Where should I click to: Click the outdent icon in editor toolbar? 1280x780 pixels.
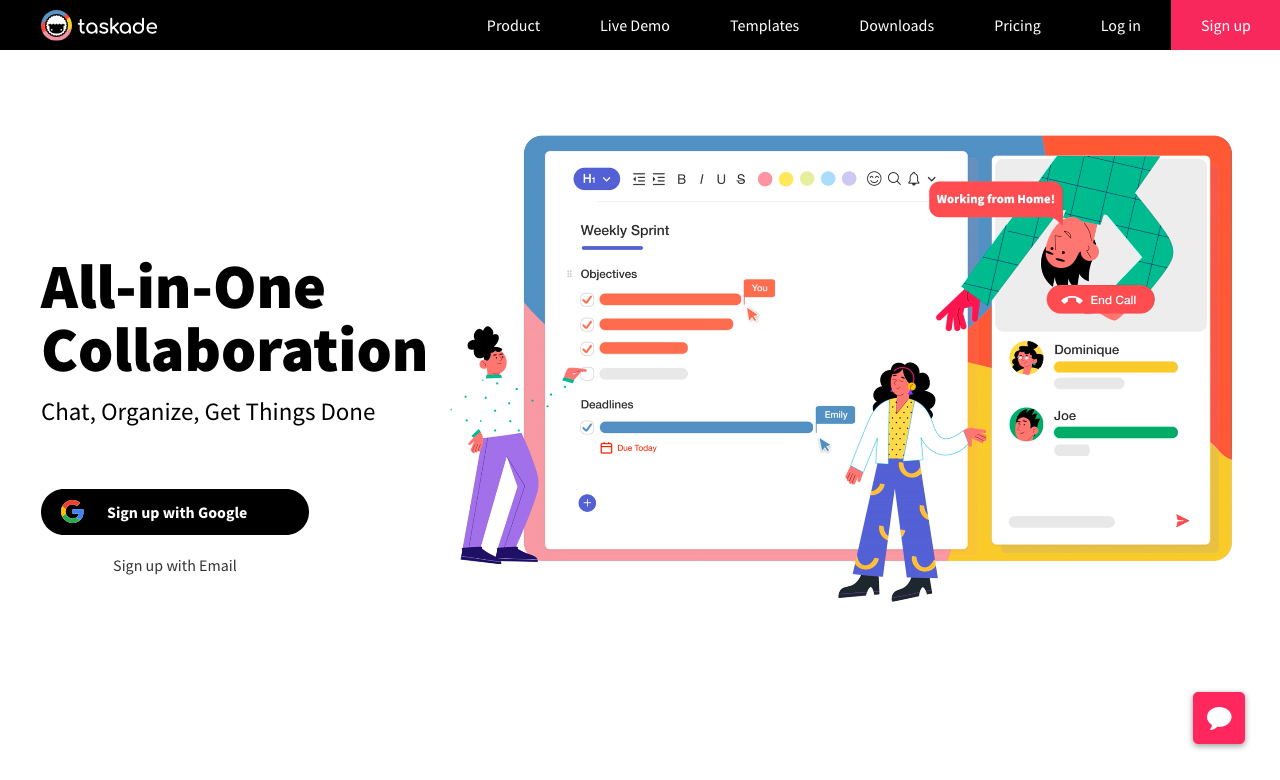click(639, 179)
